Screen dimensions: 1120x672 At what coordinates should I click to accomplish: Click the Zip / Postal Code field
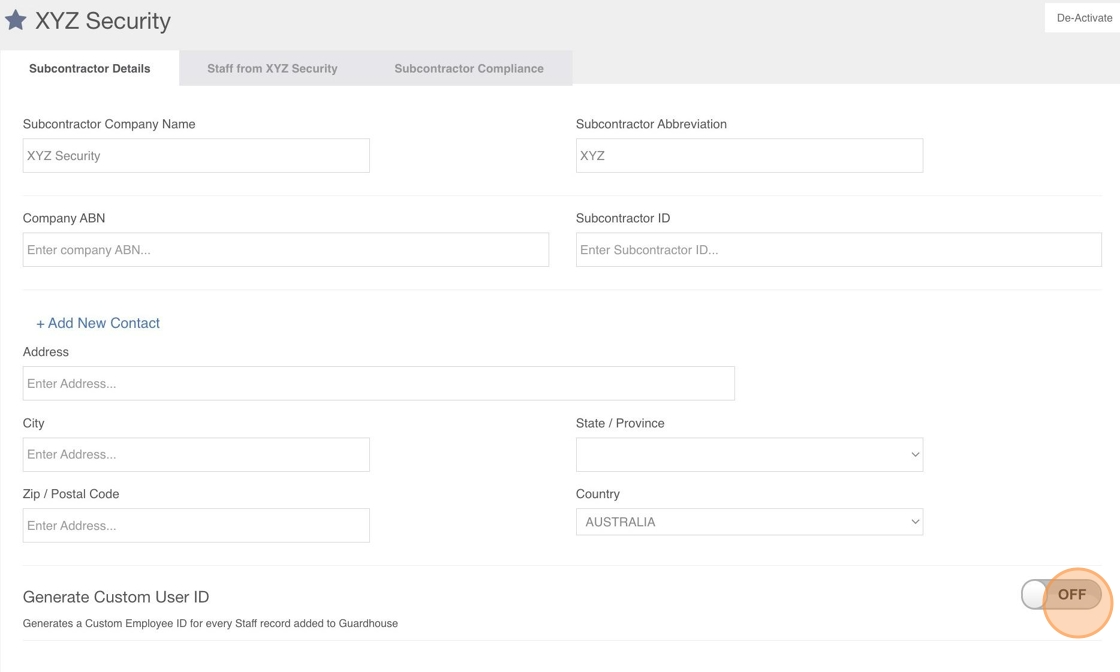pos(196,526)
